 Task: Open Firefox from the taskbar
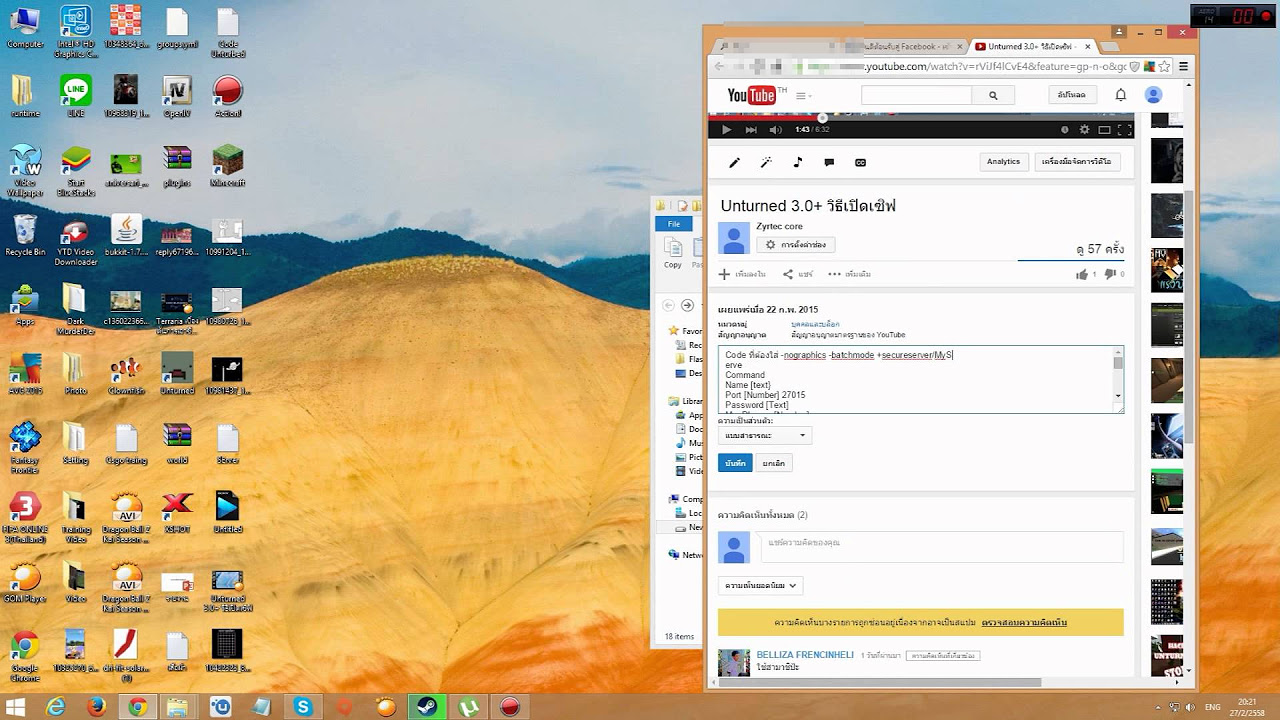point(97,707)
